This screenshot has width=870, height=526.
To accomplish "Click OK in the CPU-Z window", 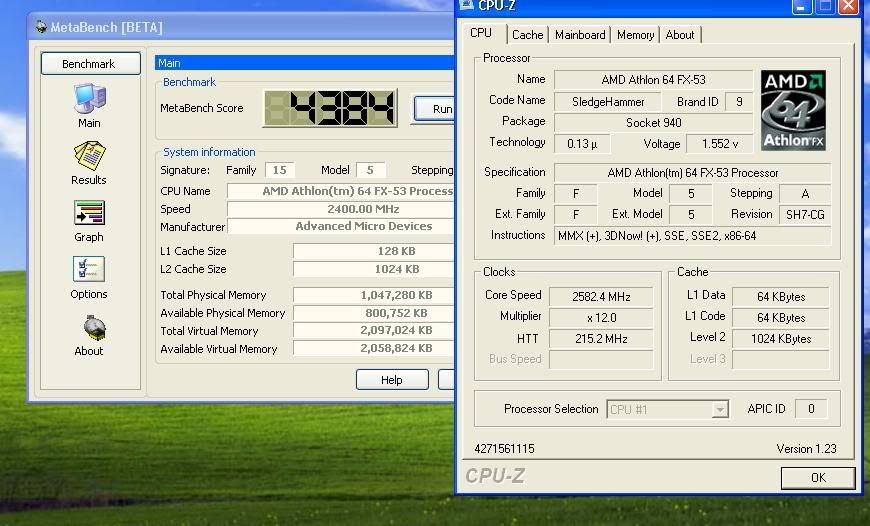I will coord(818,478).
